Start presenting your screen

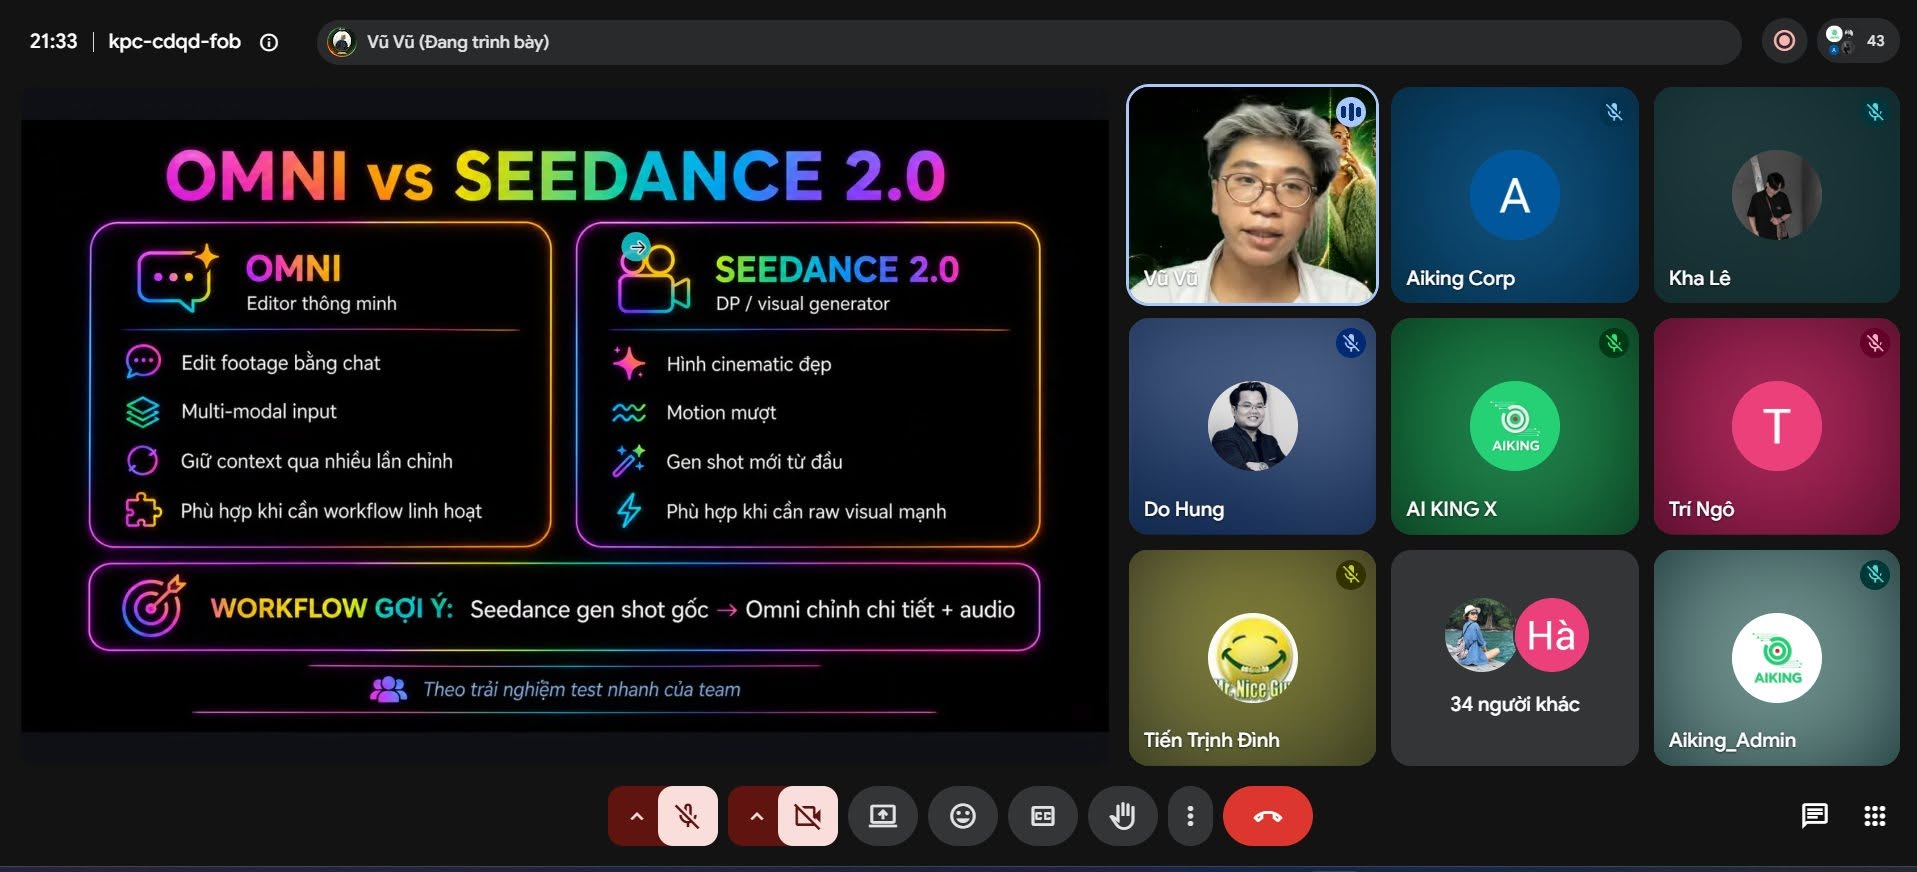tap(882, 816)
